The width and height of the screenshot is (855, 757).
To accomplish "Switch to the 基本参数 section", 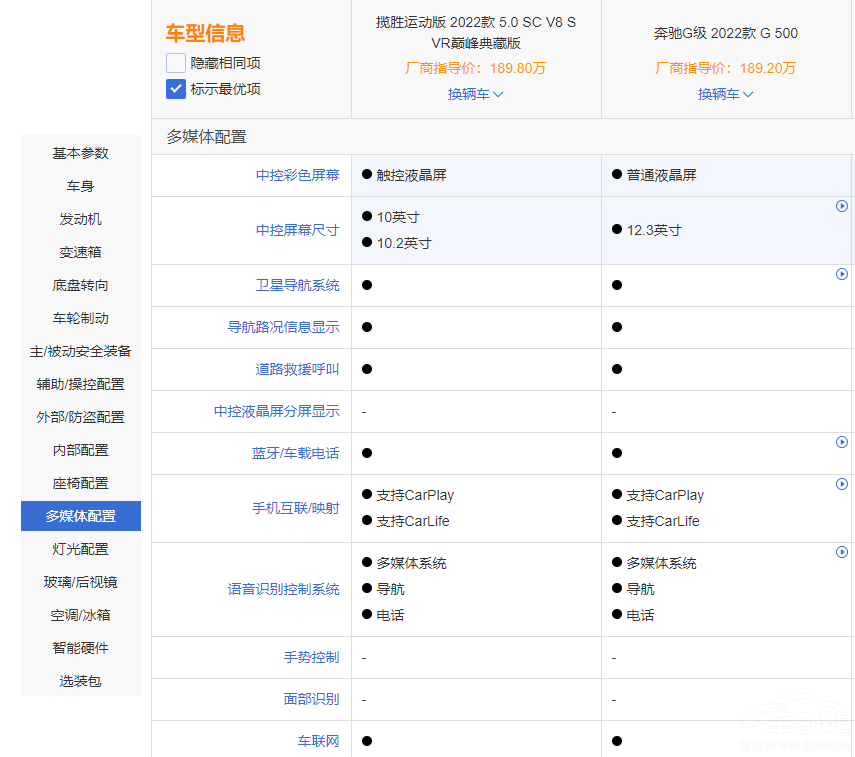I will click(80, 153).
